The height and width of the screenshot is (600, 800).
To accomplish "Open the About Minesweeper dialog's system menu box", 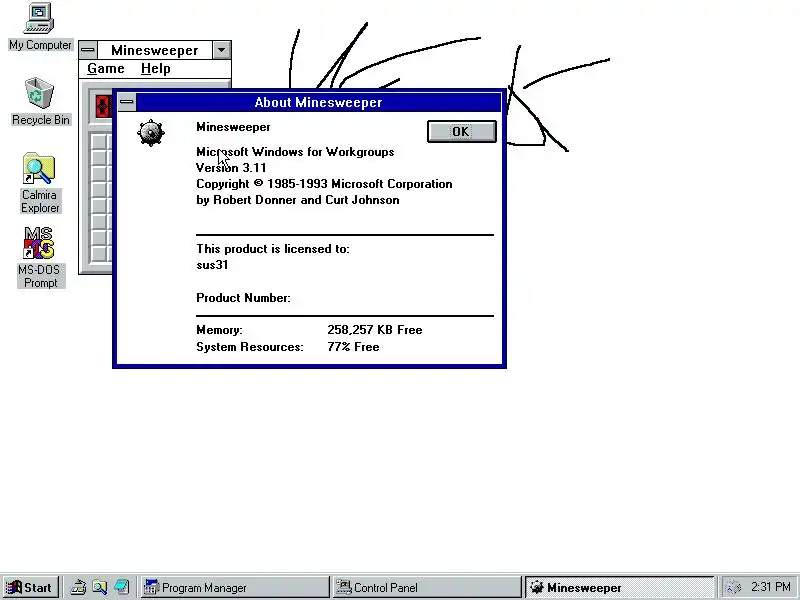I will tap(127, 102).
